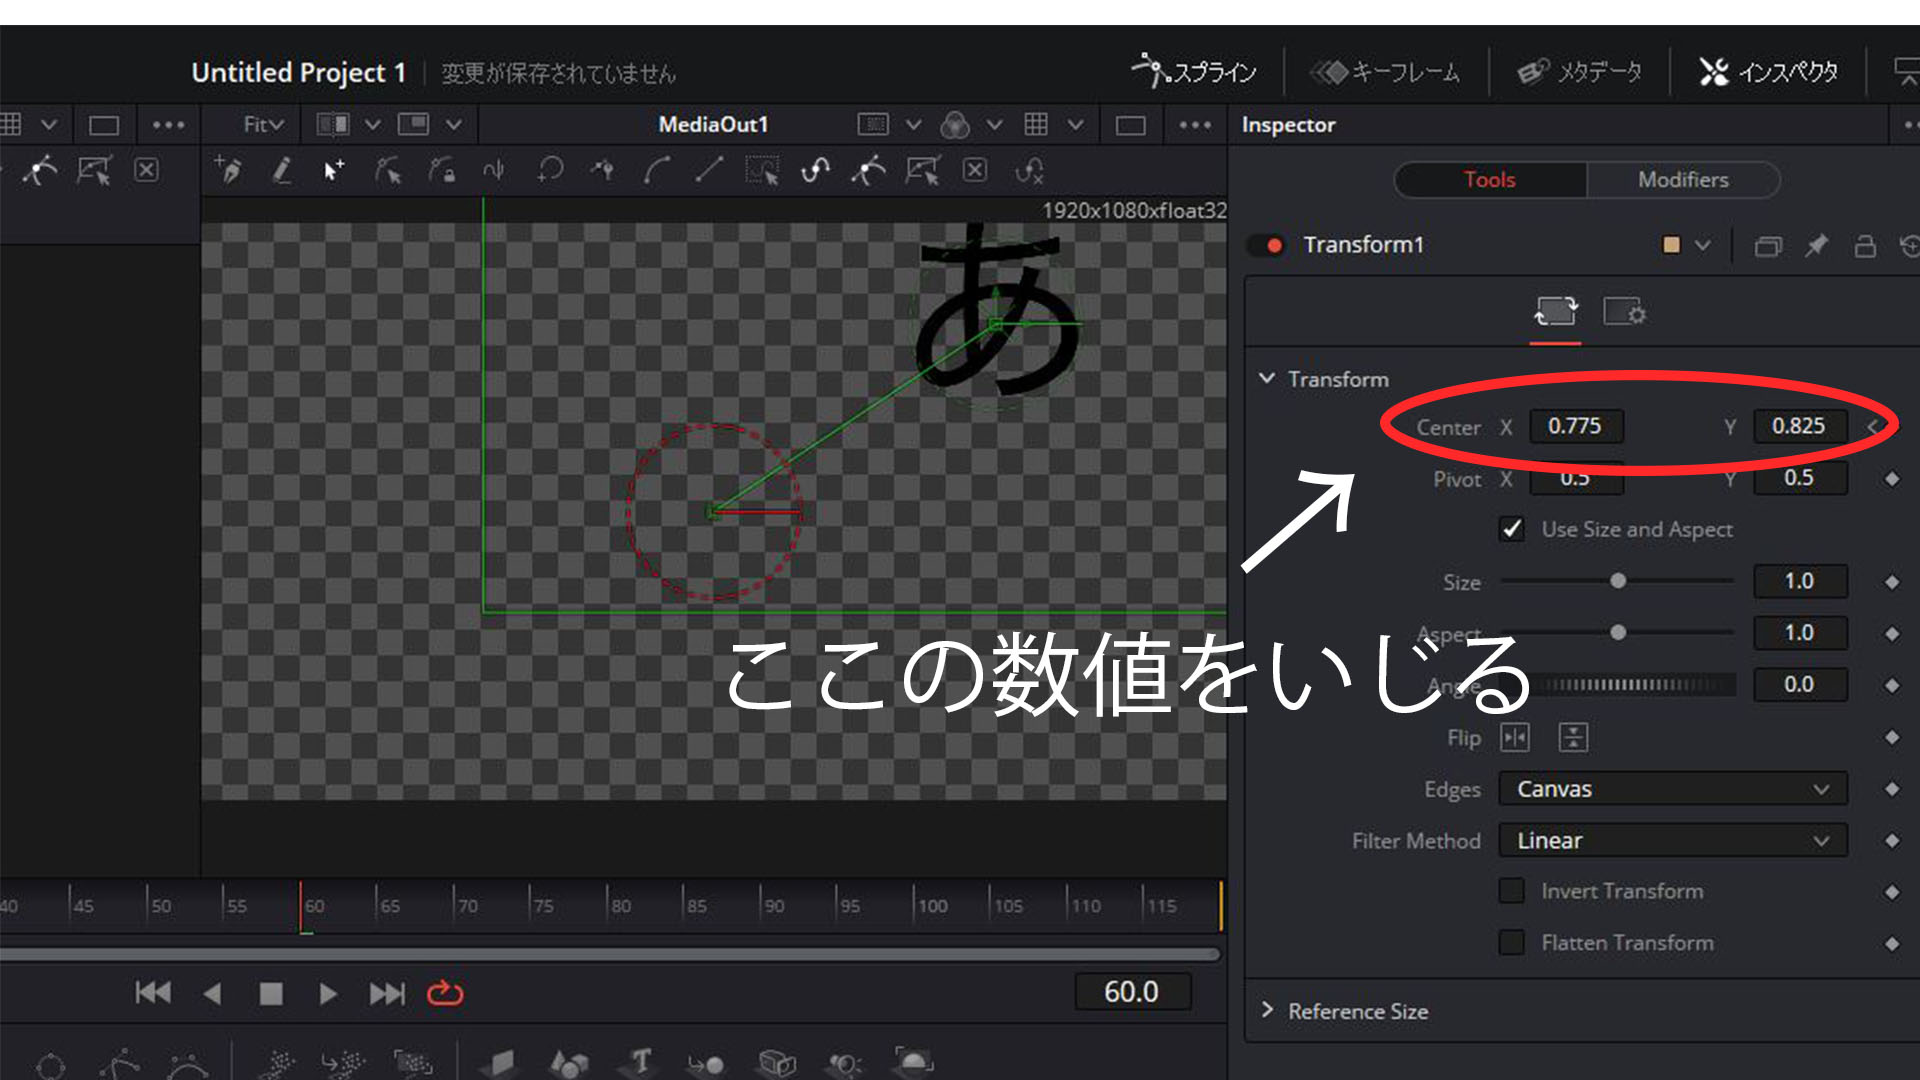
Task: Enable Invert Transform checkbox
Action: tap(1515, 891)
